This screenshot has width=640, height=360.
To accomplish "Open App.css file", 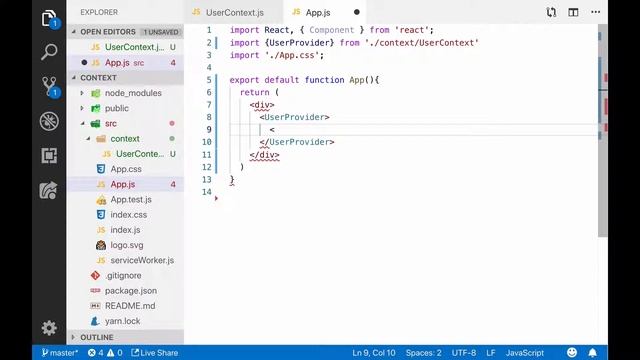I will tap(126, 169).
